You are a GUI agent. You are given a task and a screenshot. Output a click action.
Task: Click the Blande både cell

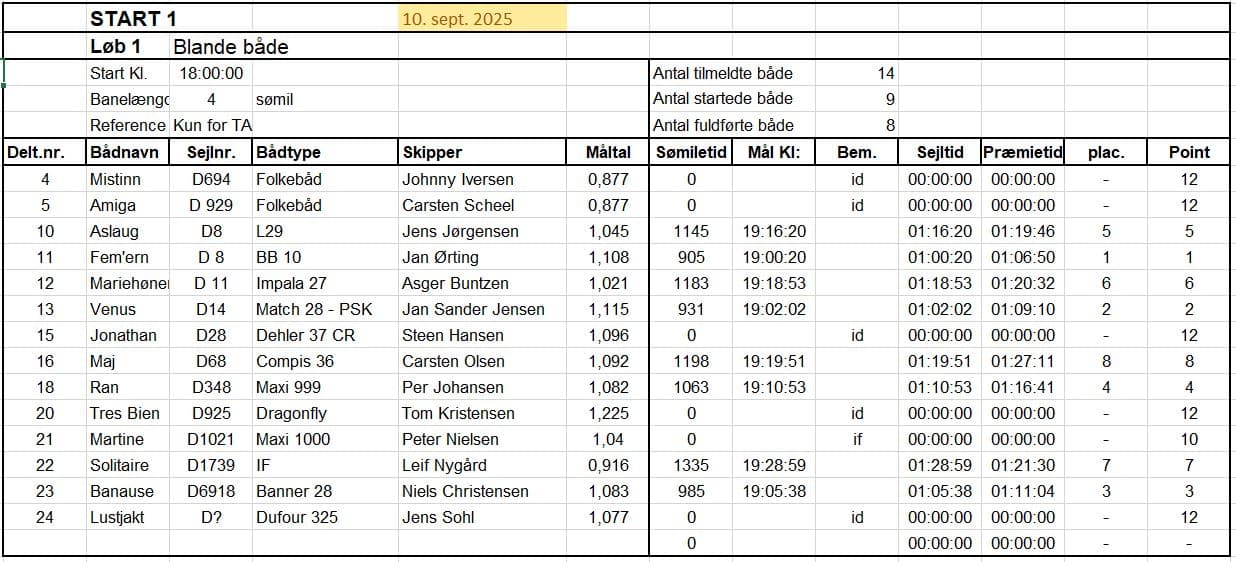click(x=231, y=47)
